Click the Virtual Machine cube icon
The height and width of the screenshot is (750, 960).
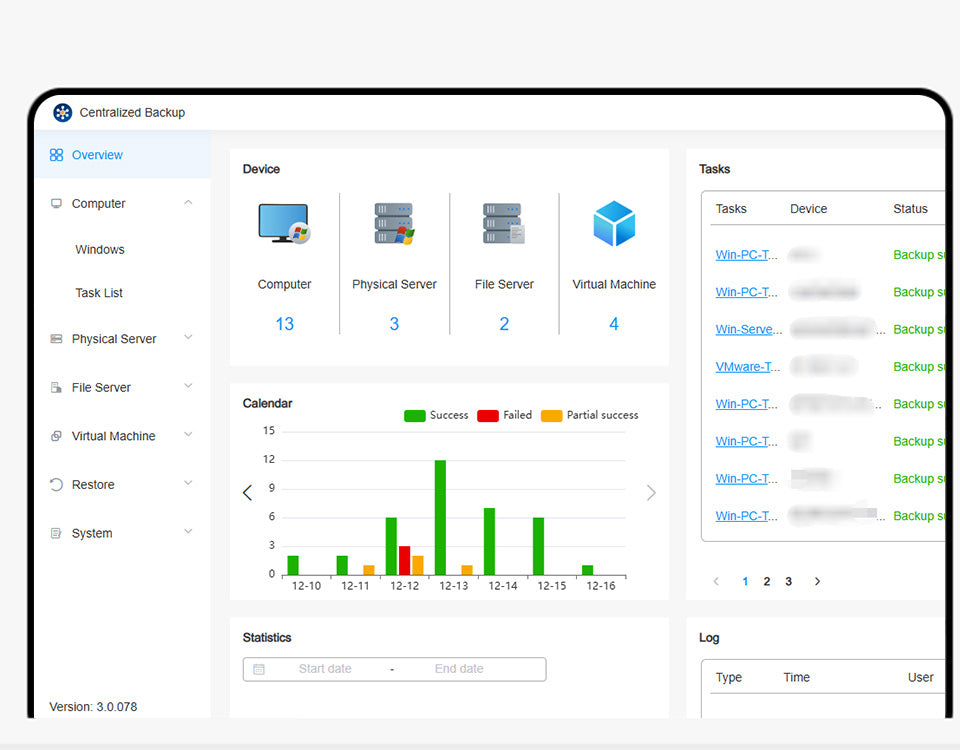tap(614, 224)
